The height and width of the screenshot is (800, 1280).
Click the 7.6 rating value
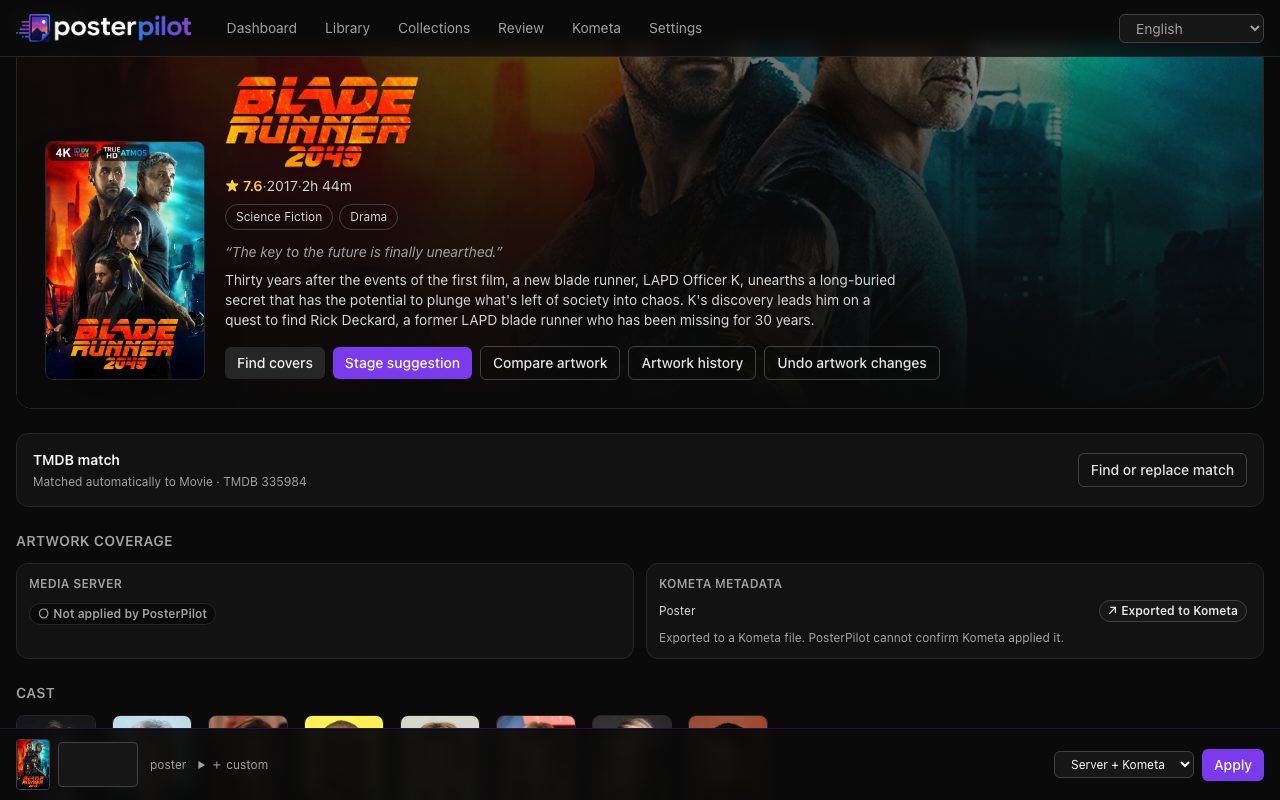tap(252, 186)
